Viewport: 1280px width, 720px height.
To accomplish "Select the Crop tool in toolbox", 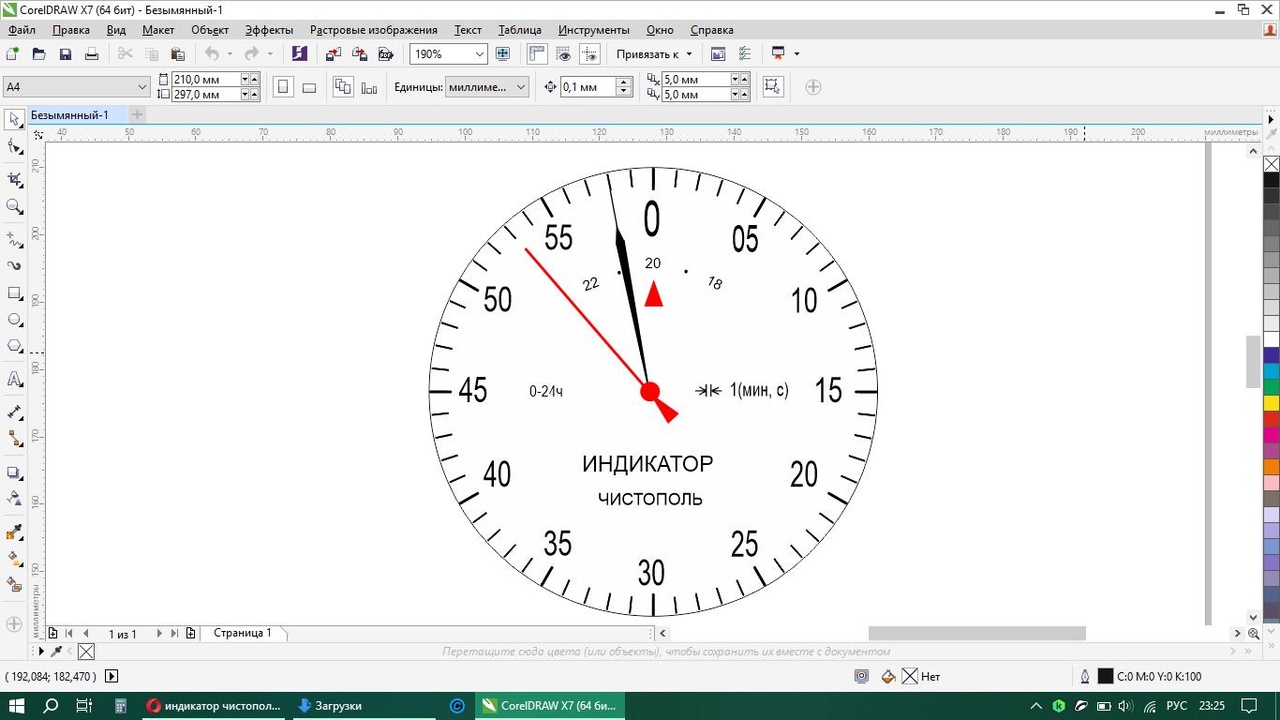I will click(x=15, y=180).
